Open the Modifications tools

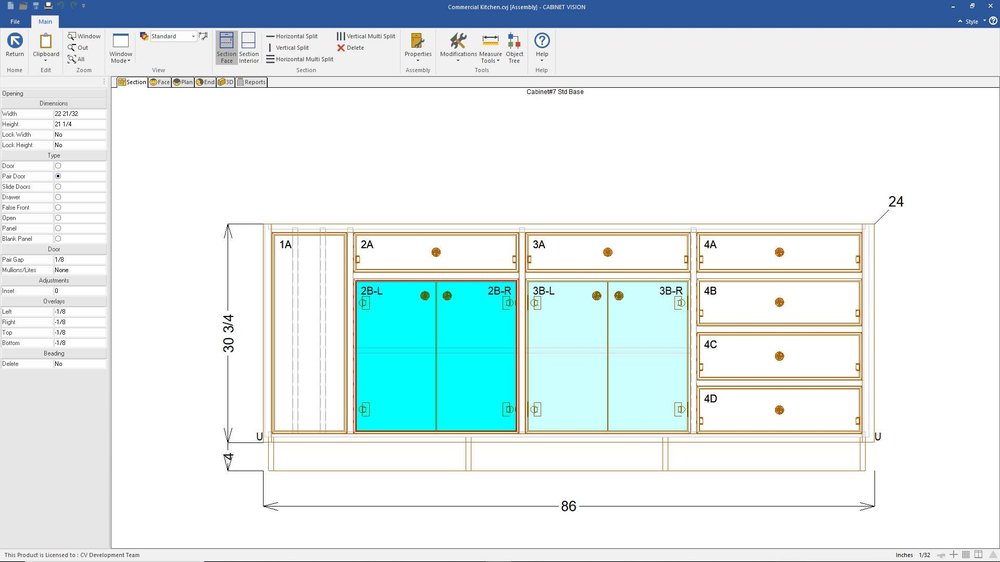458,47
